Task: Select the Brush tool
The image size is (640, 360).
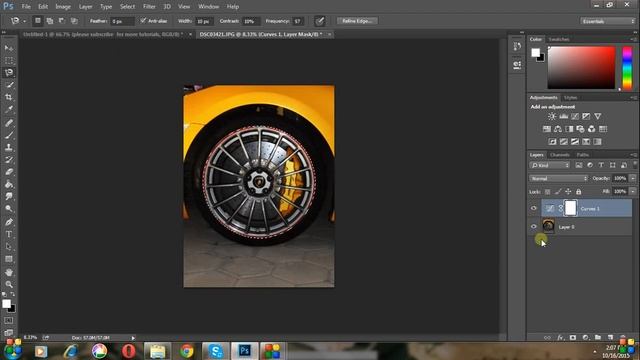Action: pyautogui.click(x=9, y=135)
